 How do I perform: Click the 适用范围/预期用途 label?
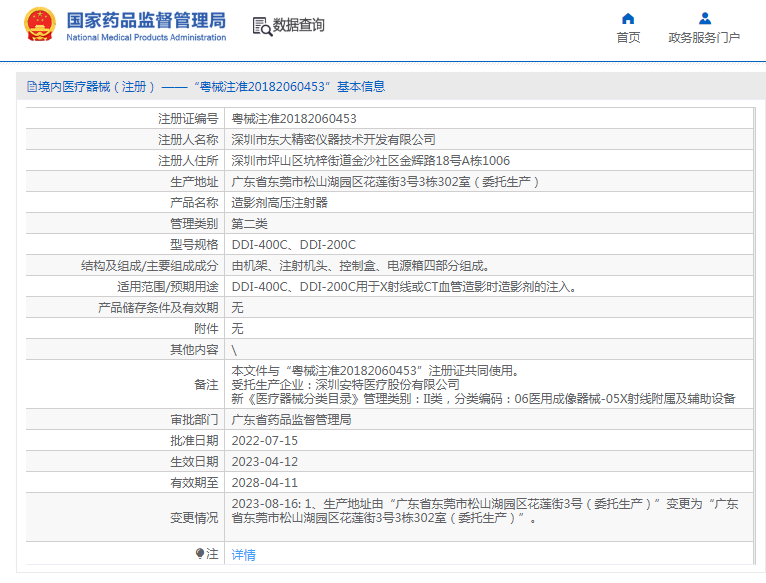pyautogui.click(x=168, y=287)
